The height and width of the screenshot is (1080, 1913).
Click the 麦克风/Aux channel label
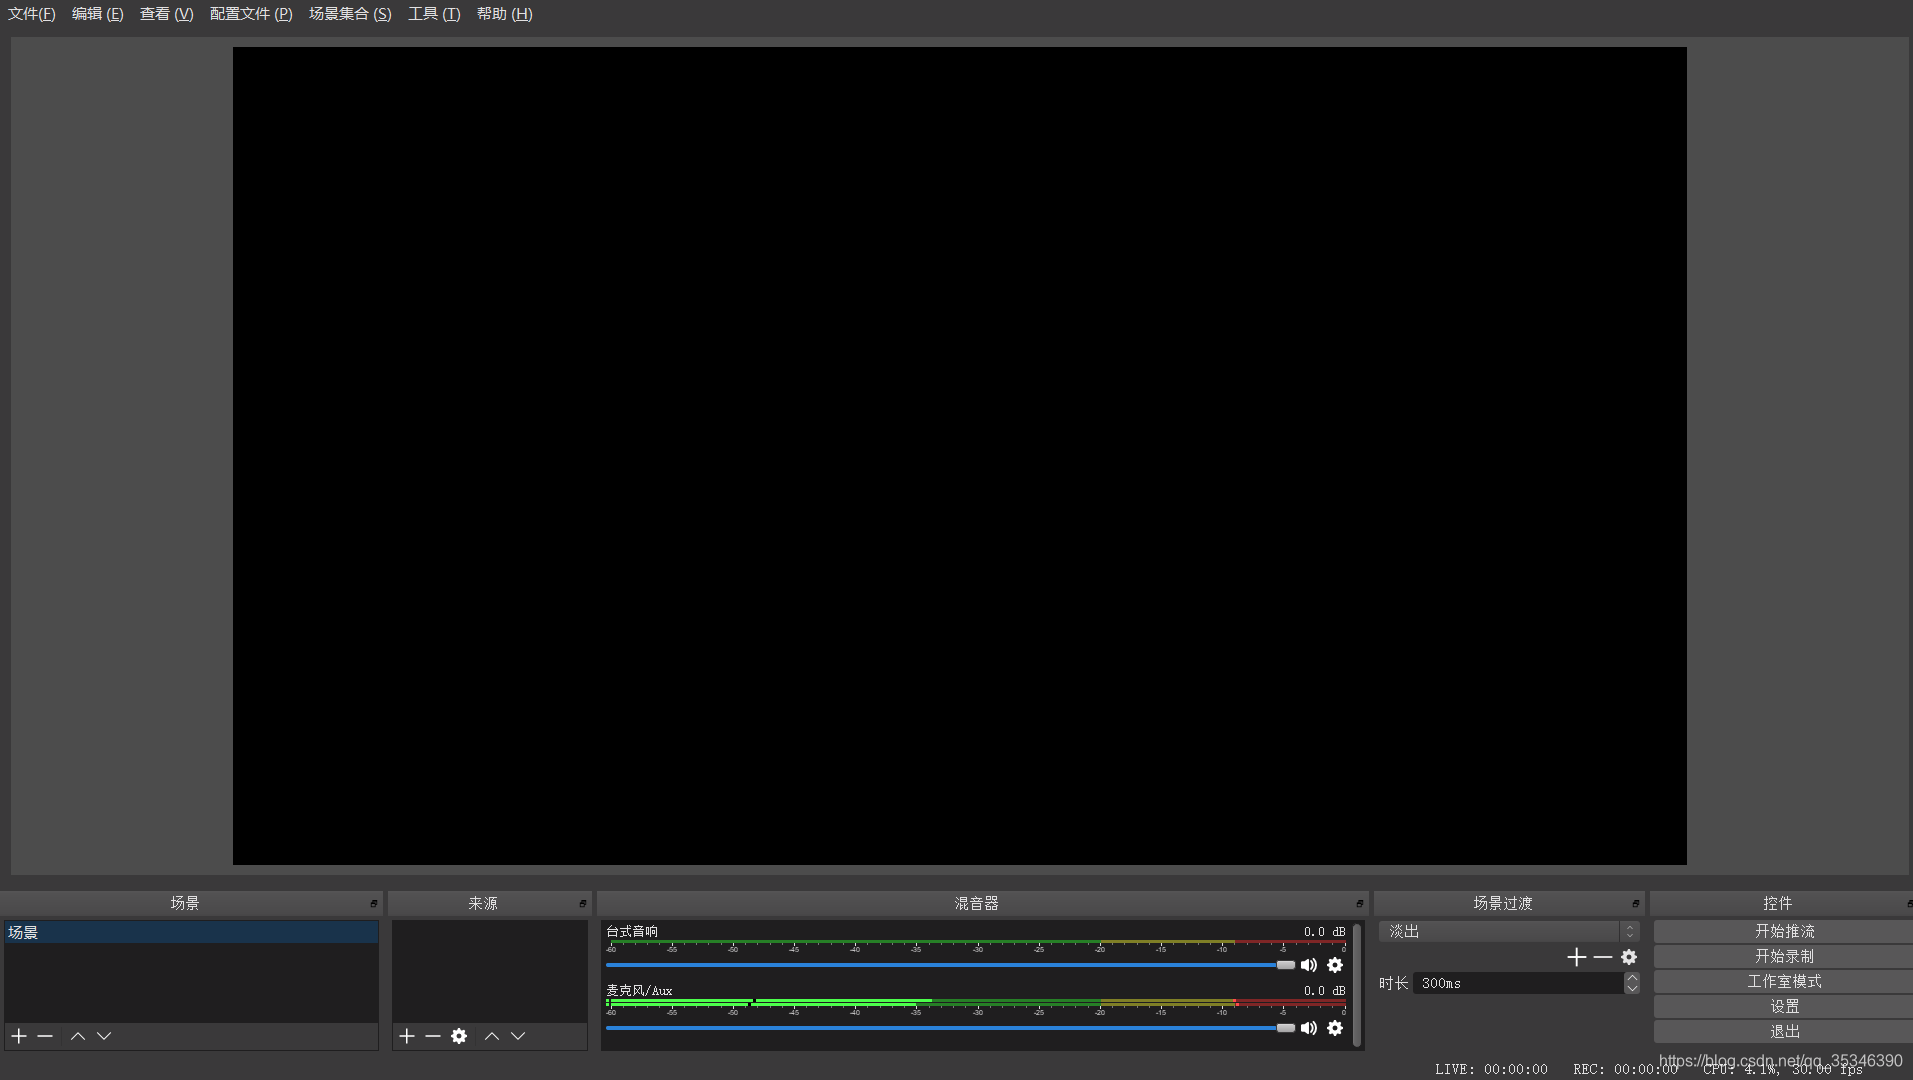pyautogui.click(x=639, y=990)
